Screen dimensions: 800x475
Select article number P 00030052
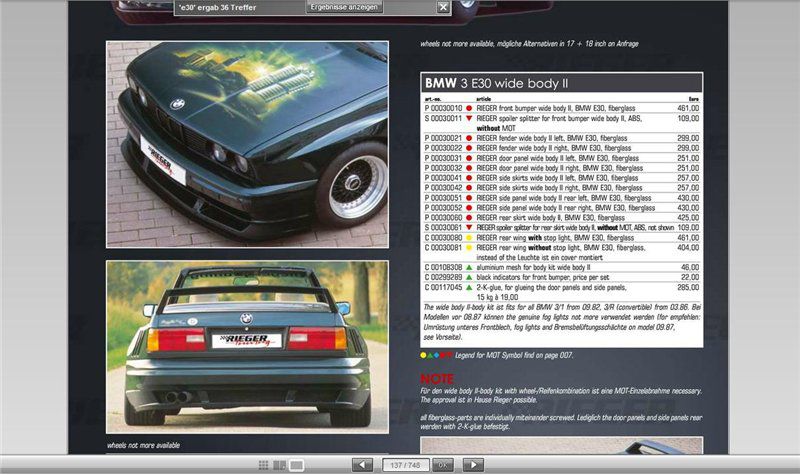point(443,208)
